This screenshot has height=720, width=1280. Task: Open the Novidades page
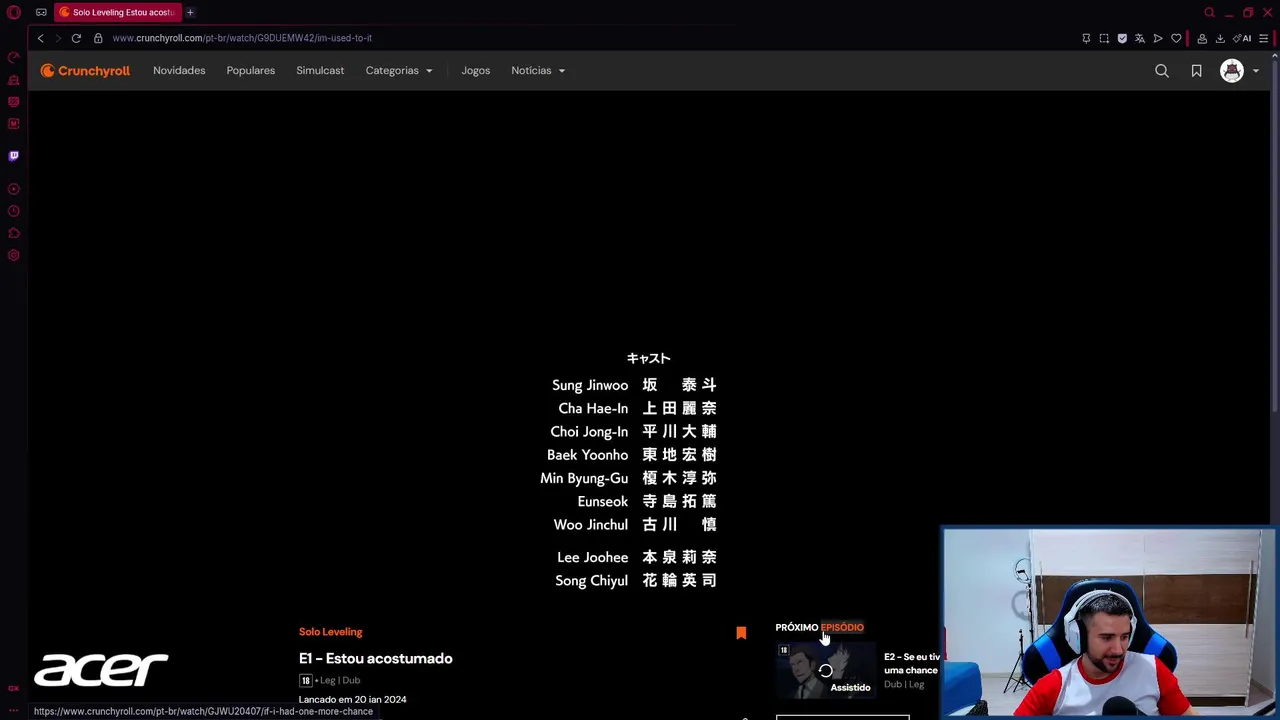(179, 71)
